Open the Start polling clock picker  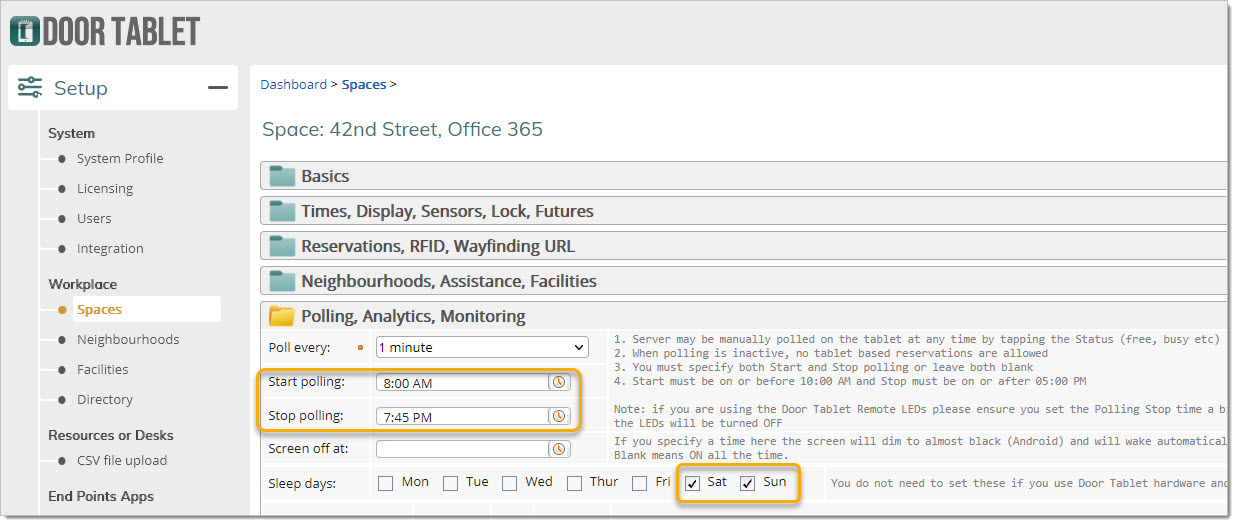[558, 383]
